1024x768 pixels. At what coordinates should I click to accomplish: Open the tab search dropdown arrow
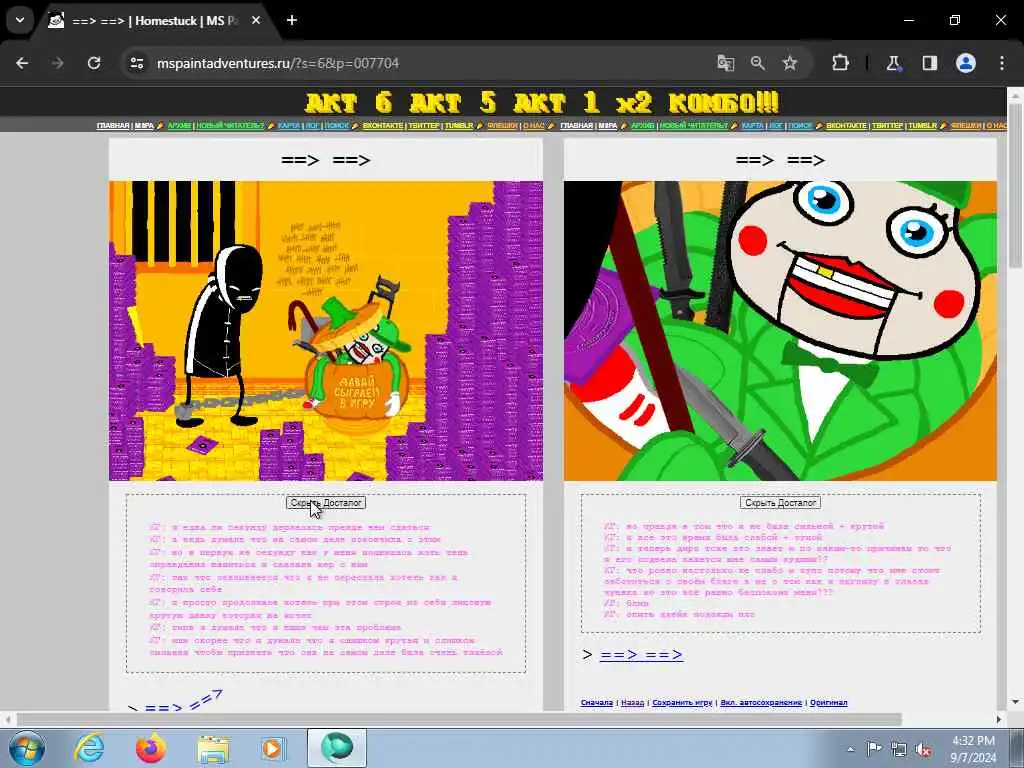[20, 20]
